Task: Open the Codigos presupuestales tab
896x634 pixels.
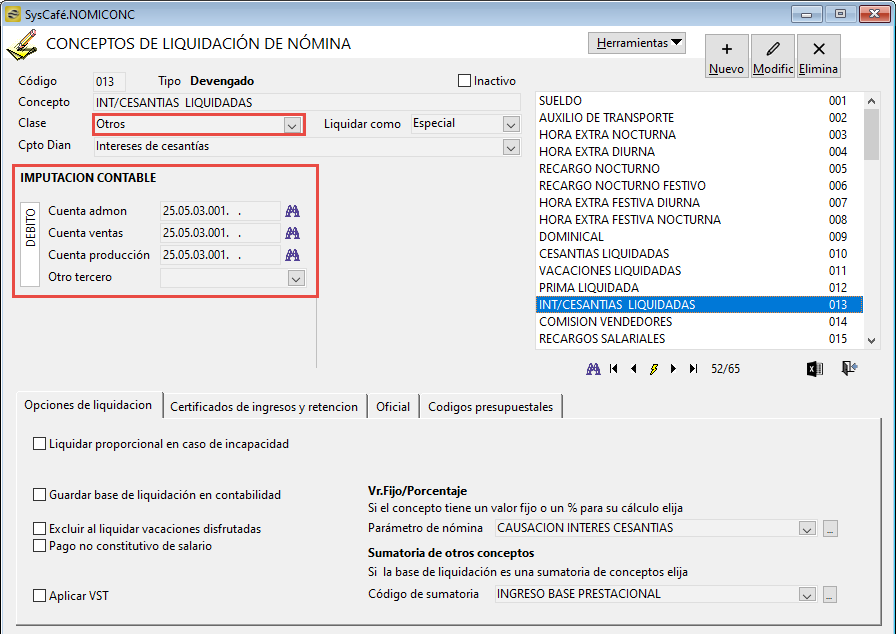Action: [x=490, y=407]
